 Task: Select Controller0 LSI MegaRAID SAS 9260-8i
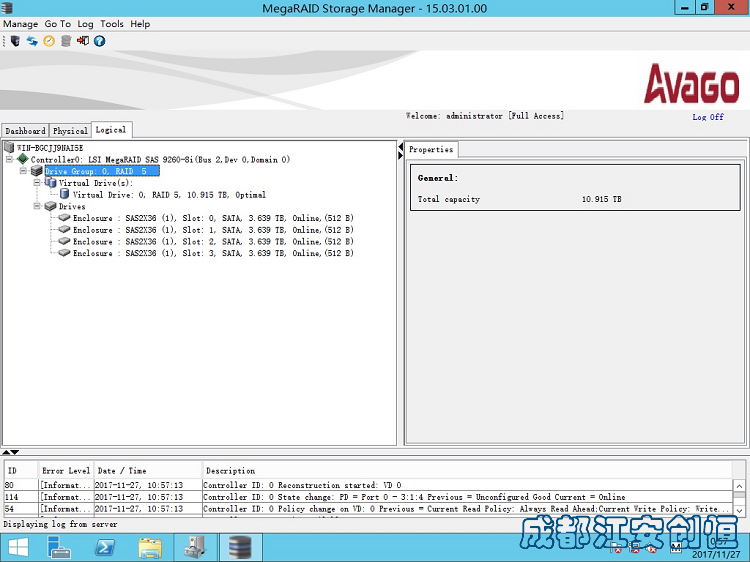click(x=160, y=159)
